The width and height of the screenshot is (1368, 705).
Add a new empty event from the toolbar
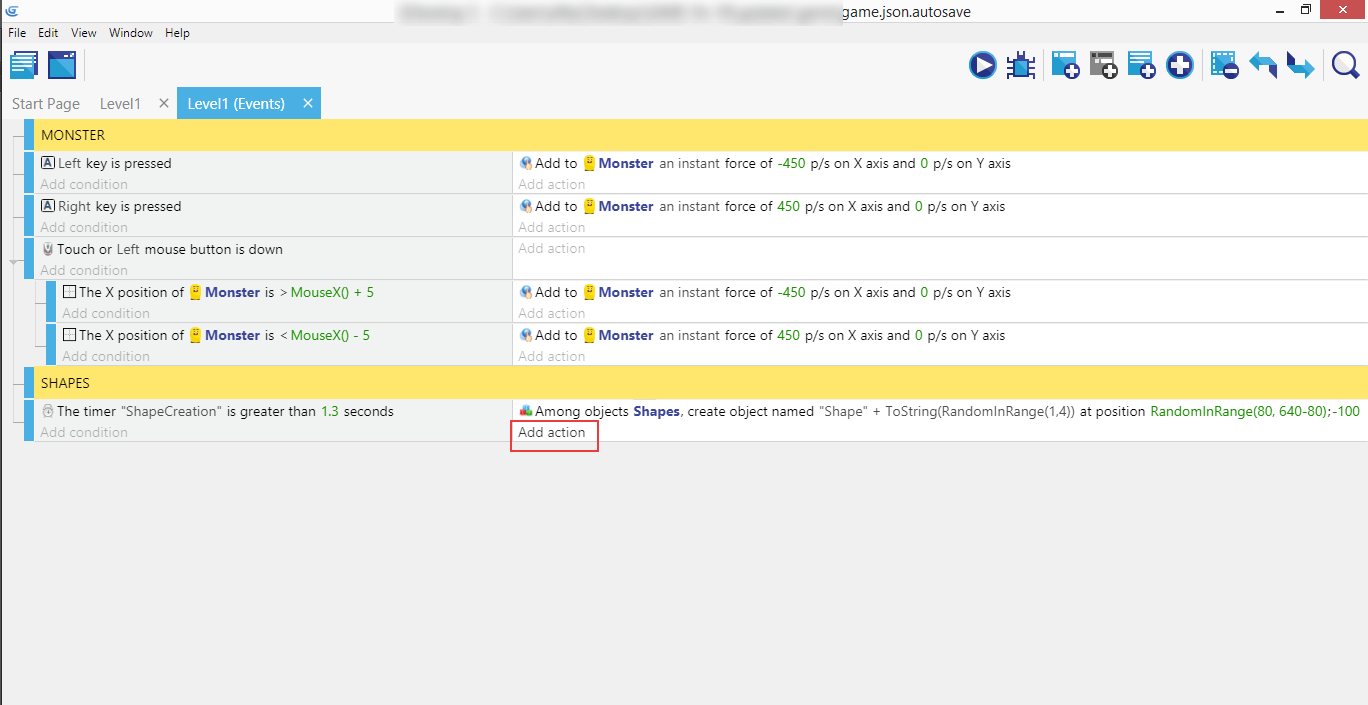coord(1064,66)
